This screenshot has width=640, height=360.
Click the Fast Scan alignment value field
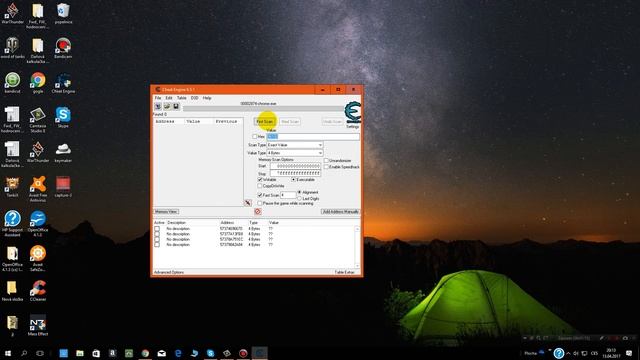click(288, 195)
